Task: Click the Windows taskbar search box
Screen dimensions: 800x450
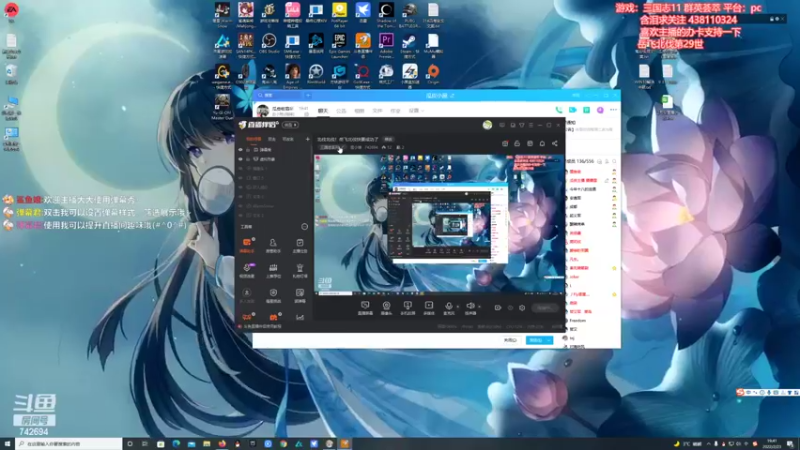Action: coord(68,444)
